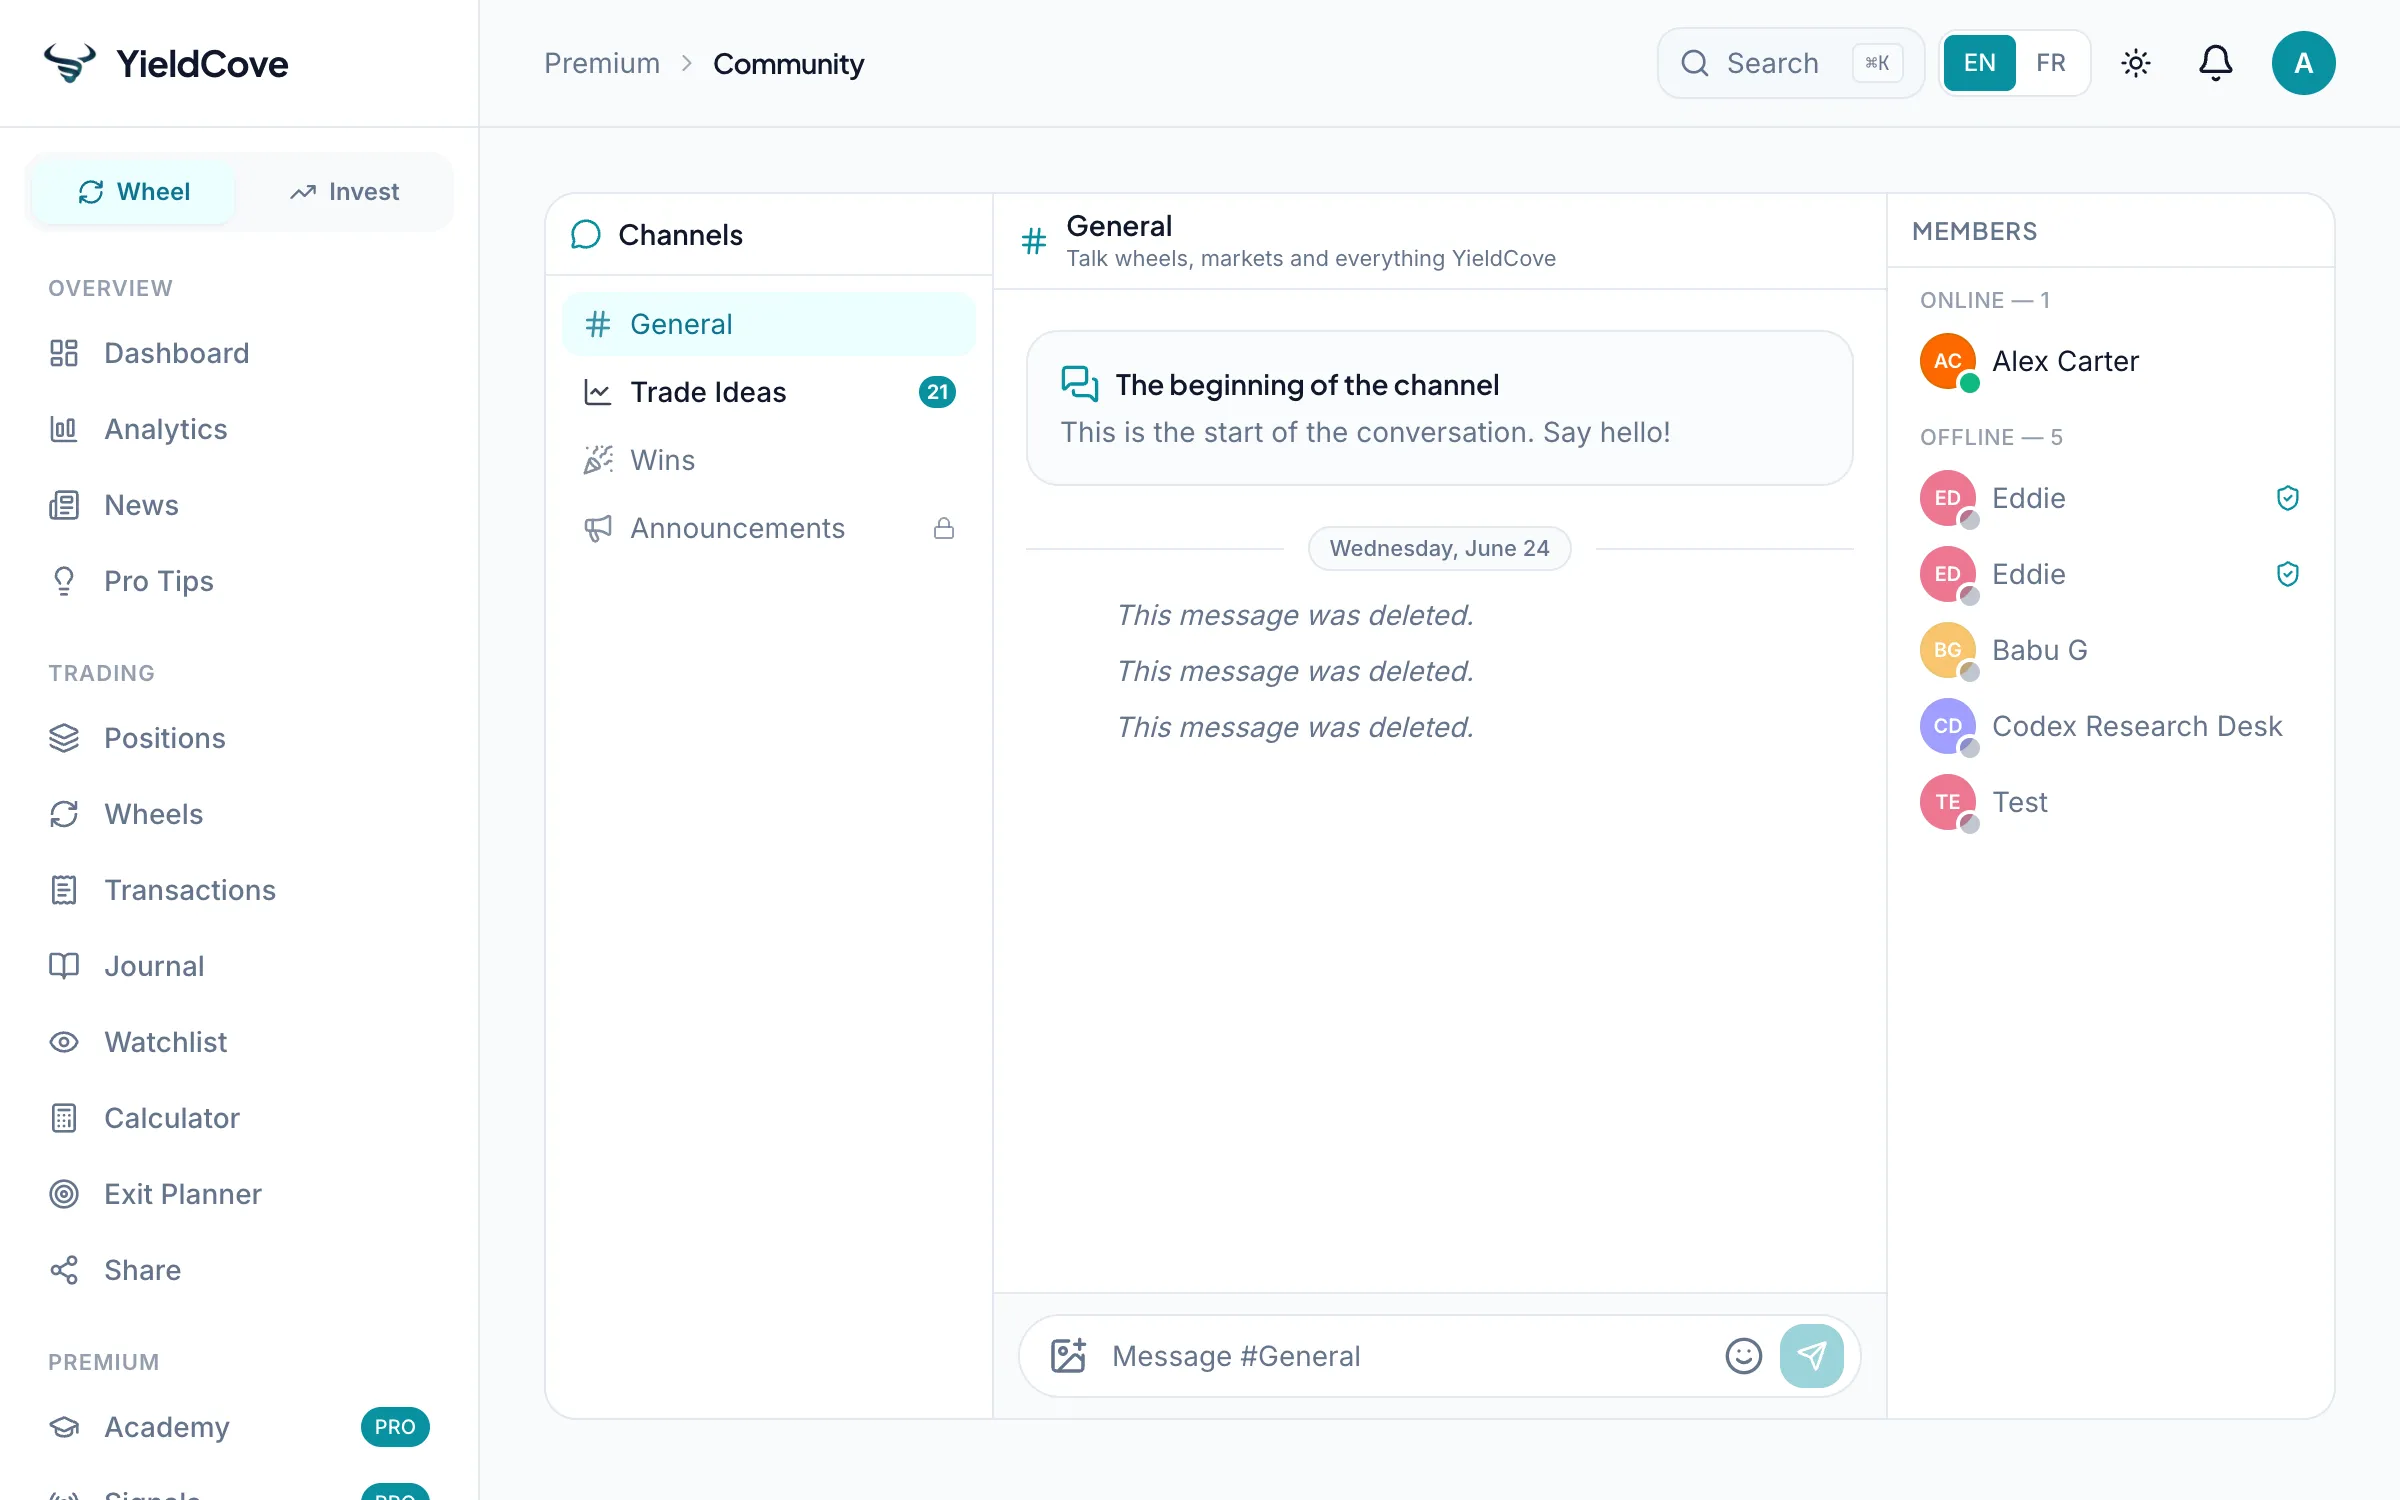2400x1500 pixels.
Task: Click the Babu G BG avatar
Action: [x=1947, y=650]
